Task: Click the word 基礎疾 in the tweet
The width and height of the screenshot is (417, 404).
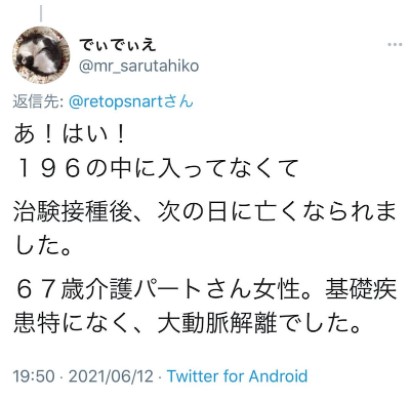Action: click(x=361, y=289)
